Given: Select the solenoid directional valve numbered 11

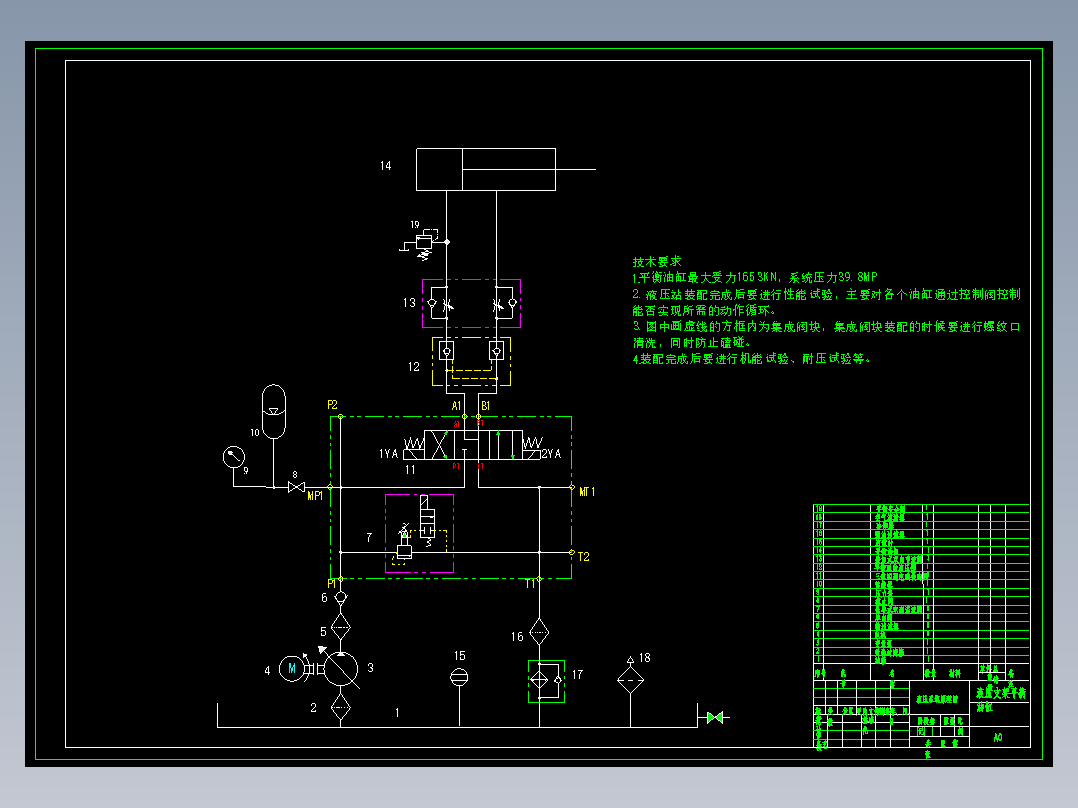Looking at the screenshot, I should pyautogui.click(x=473, y=445).
